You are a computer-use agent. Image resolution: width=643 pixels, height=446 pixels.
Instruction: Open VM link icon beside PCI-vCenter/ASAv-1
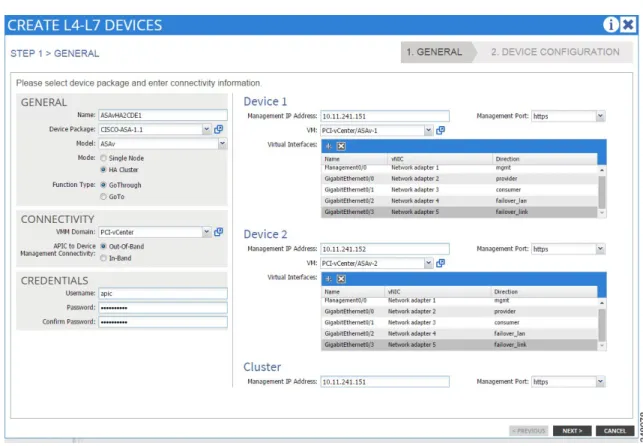click(x=440, y=130)
